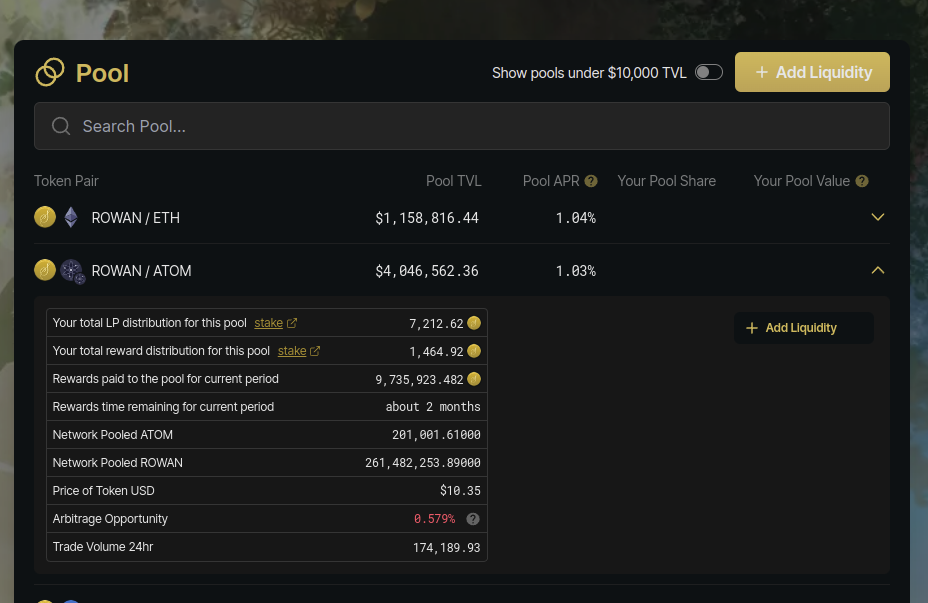The image size is (928, 603).
Task: Click the ROWAN / ETH pair name
Action: (x=136, y=218)
